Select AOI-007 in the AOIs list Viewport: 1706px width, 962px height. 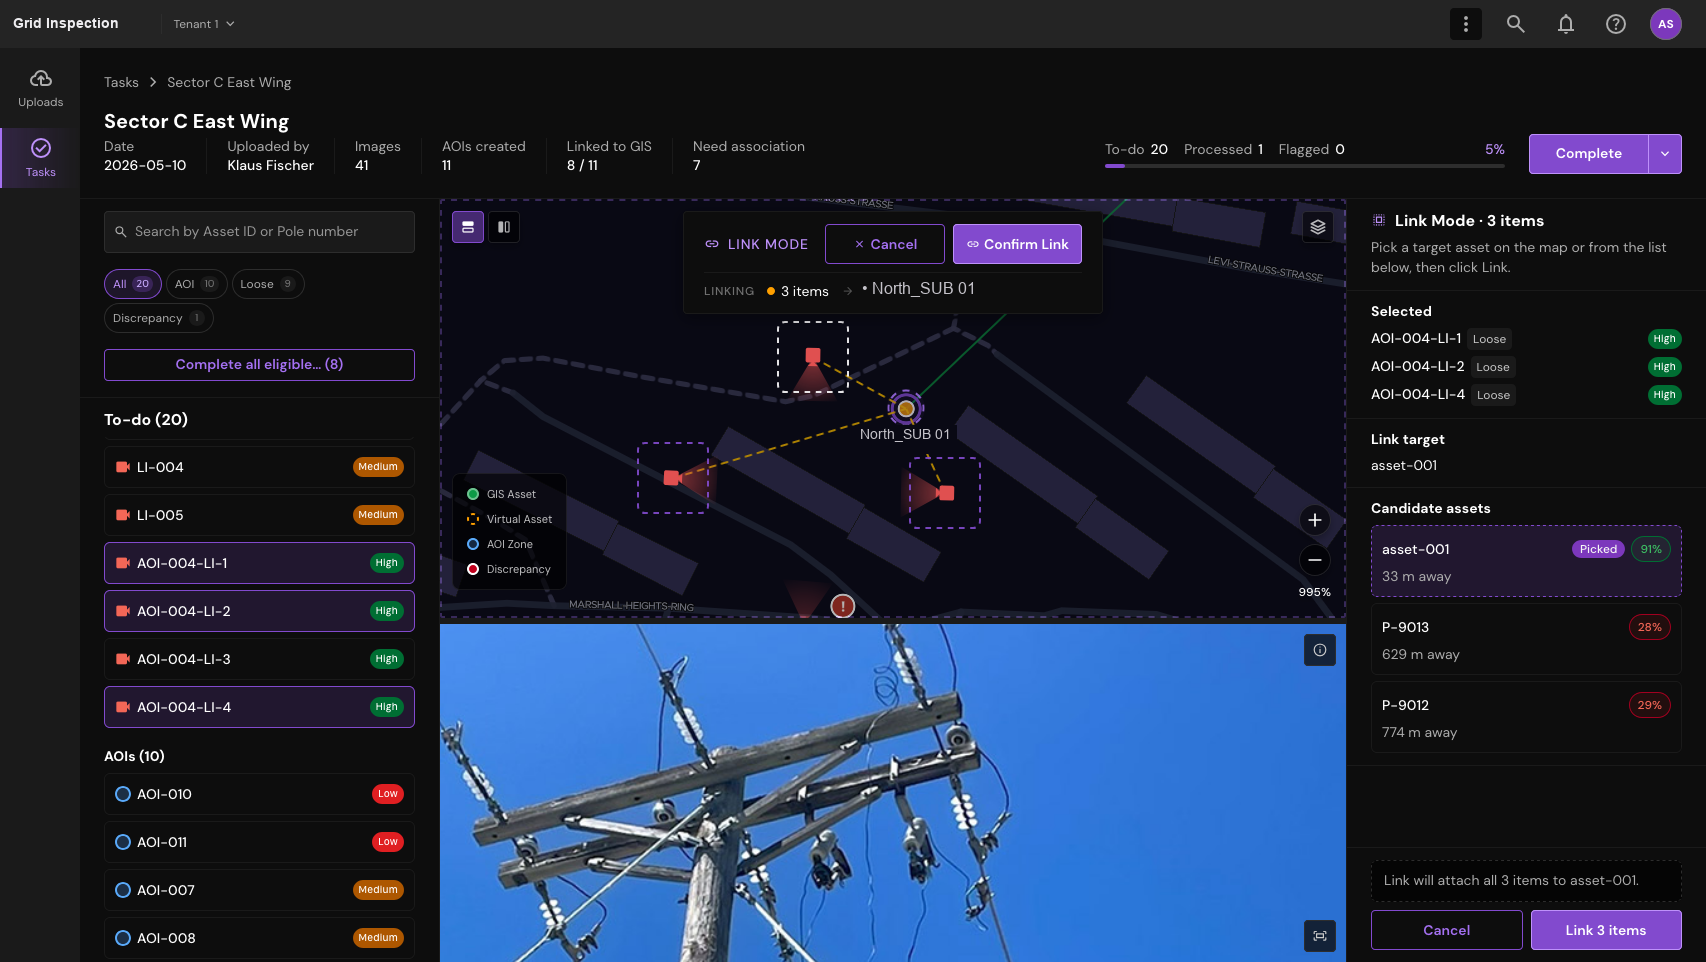coord(259,890)
